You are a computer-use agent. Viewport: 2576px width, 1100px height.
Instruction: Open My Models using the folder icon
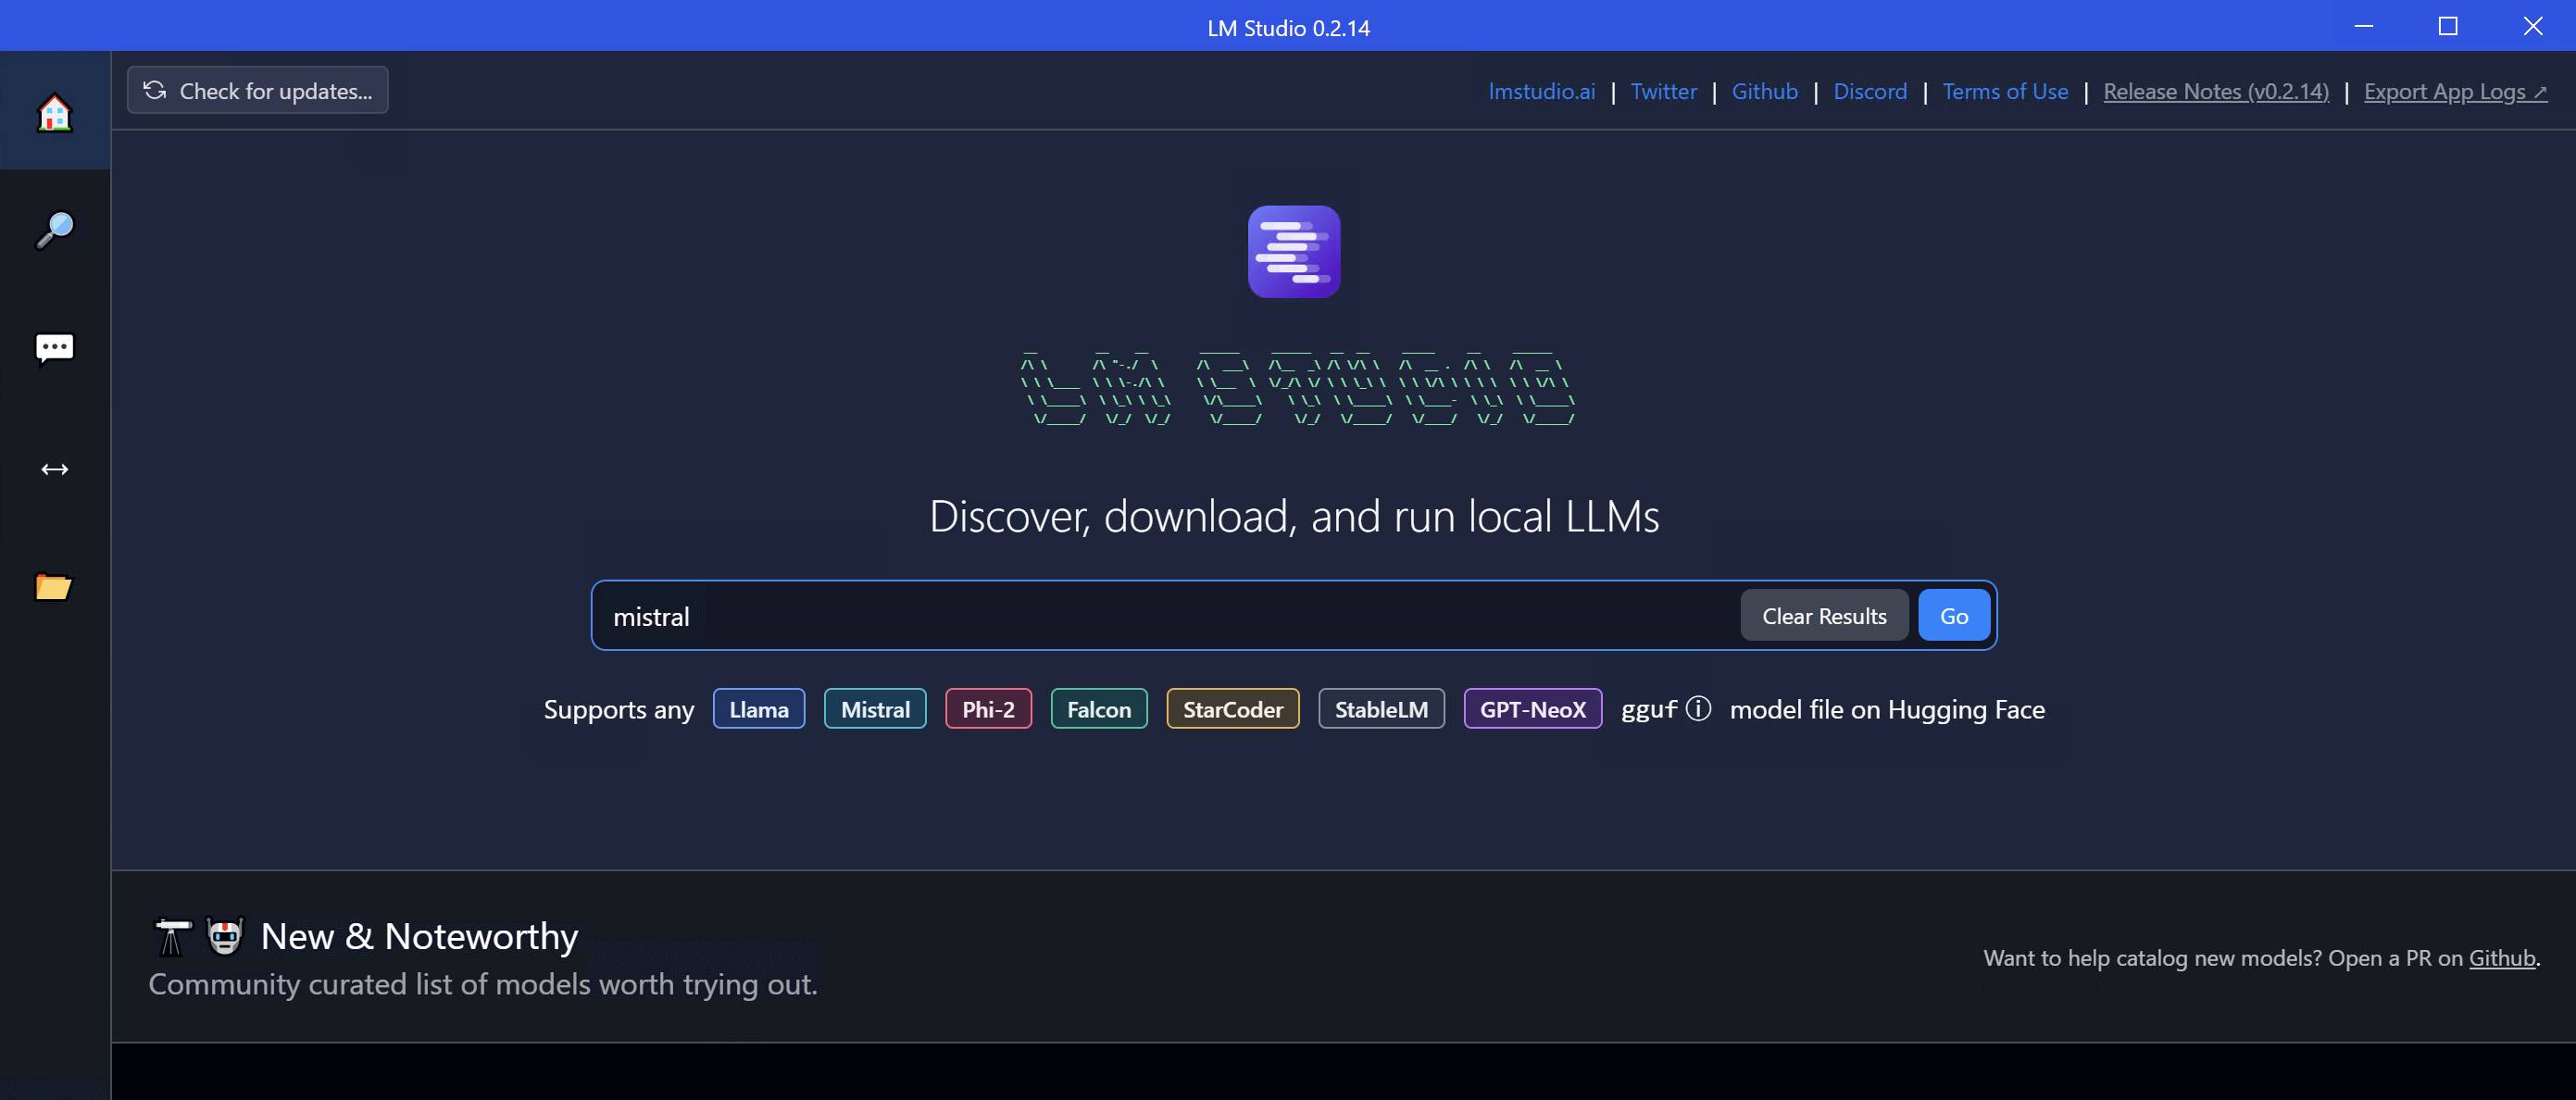click(x=55, y=588)
